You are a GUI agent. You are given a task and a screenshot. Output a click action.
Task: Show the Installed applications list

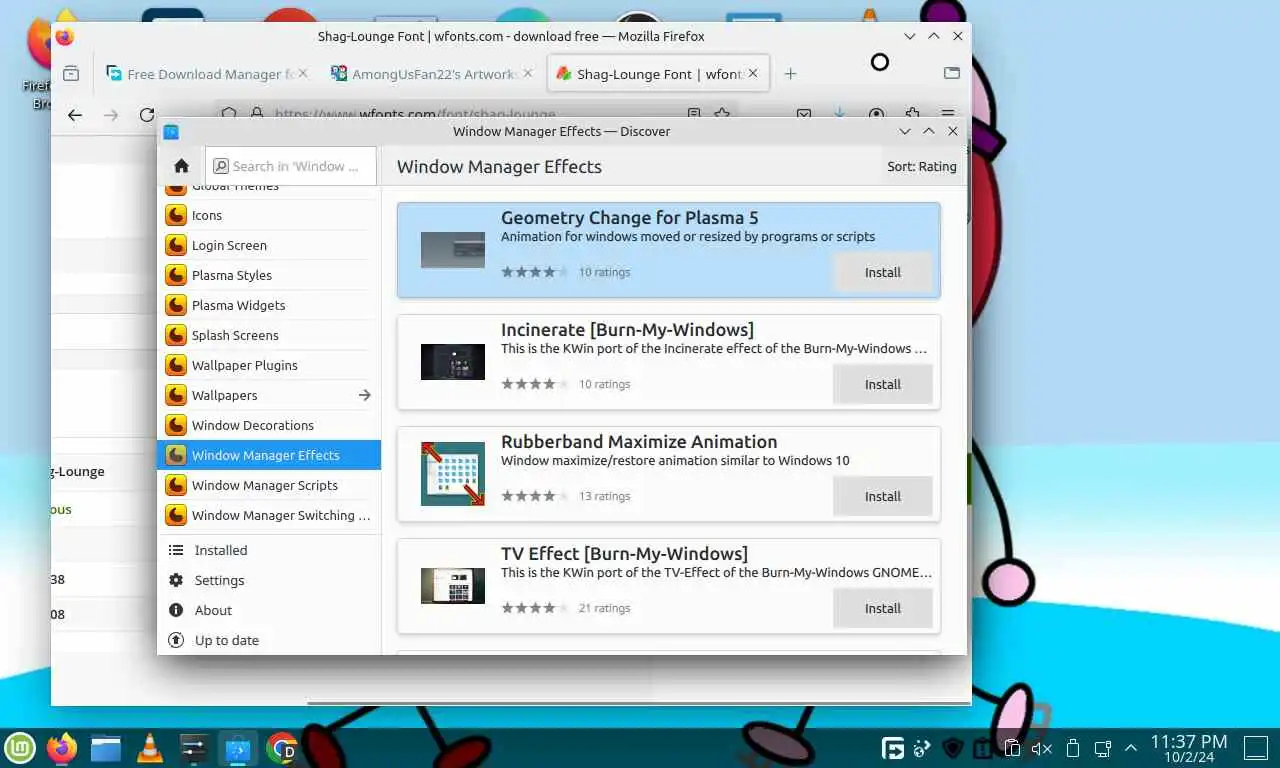click(268, 550)
